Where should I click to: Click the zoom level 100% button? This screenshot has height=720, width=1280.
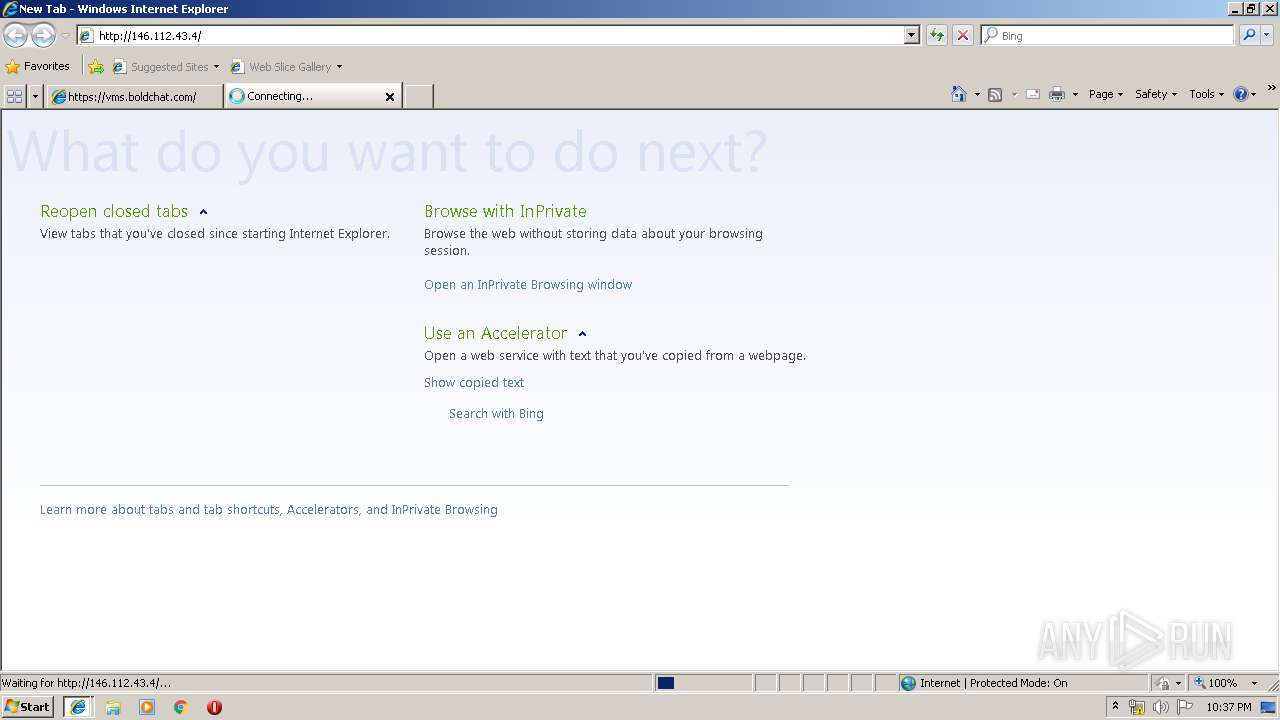[1216, 683]
